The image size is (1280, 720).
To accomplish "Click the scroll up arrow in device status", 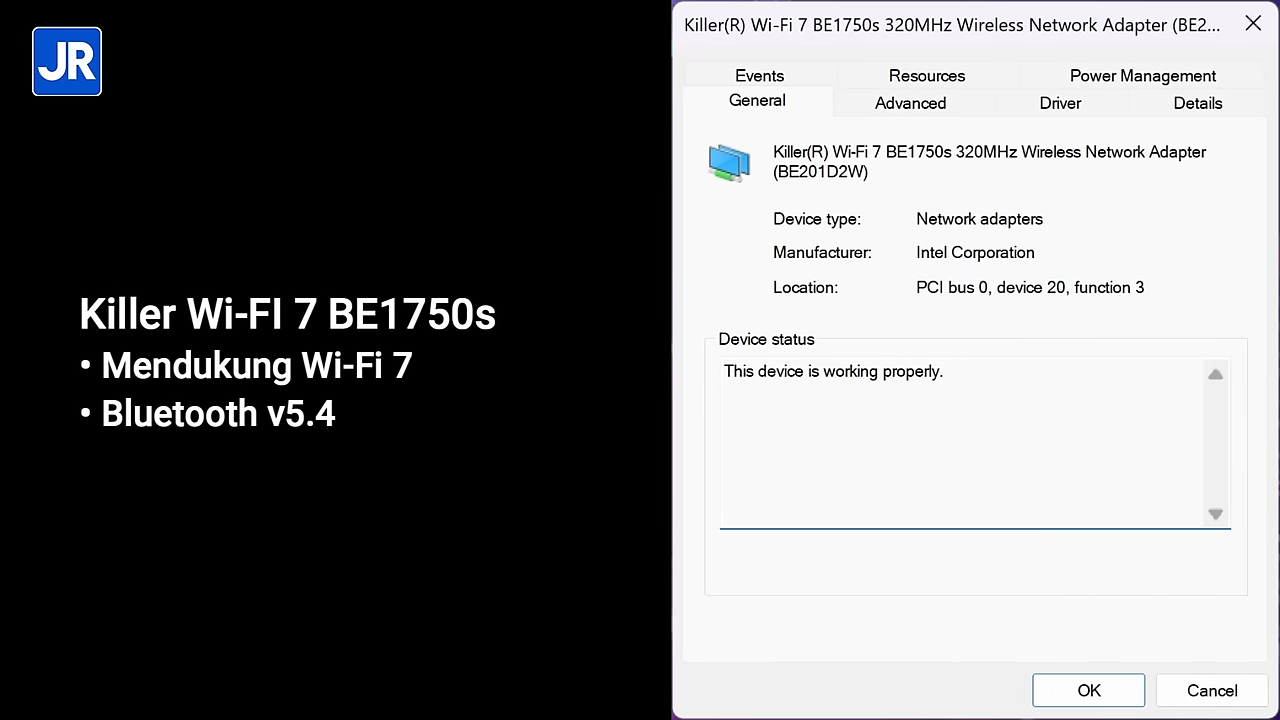I will pos(1215,374).
